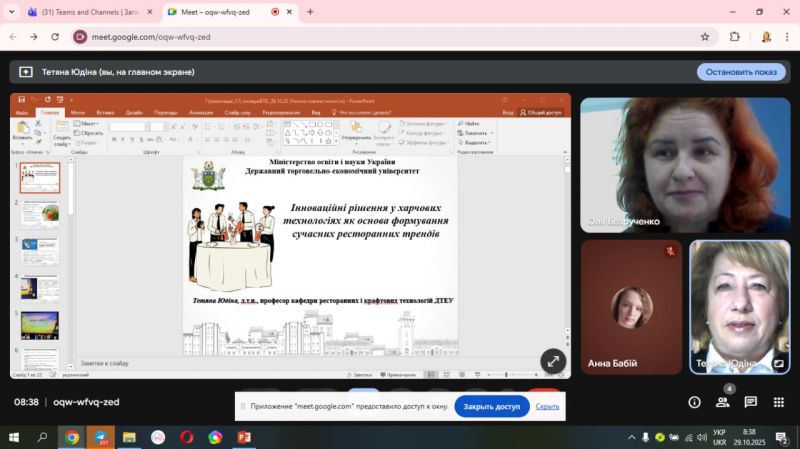Bookmark this page with star icon
The height and width of the screenshot is (449, 800).
705,37
